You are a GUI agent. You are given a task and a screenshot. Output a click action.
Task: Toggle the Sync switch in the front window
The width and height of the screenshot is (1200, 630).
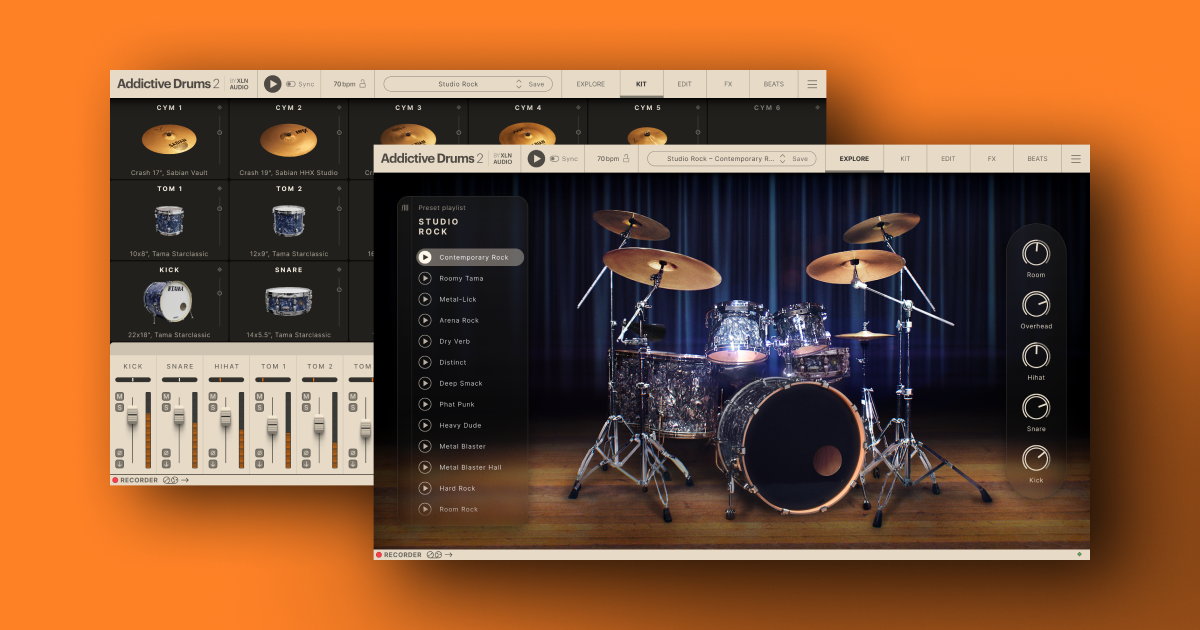(553, 159)
